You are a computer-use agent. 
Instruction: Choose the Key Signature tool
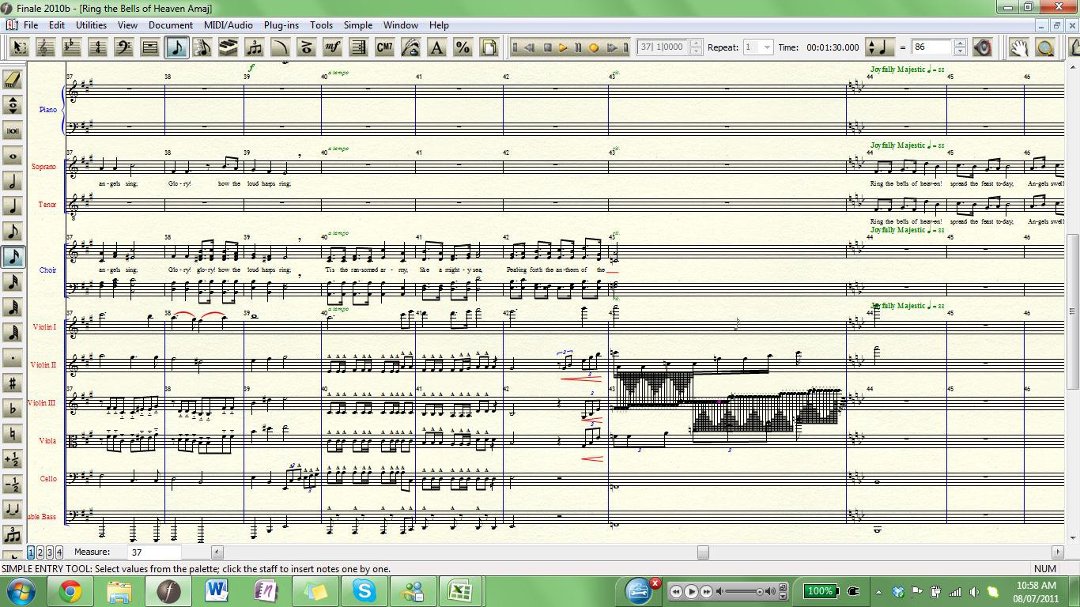coord(72,48)
